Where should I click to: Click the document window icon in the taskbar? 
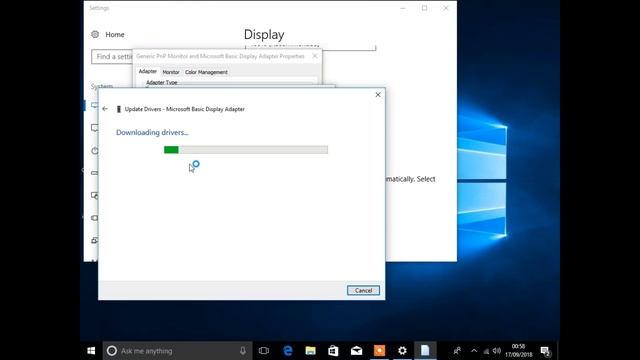[425, 351]
